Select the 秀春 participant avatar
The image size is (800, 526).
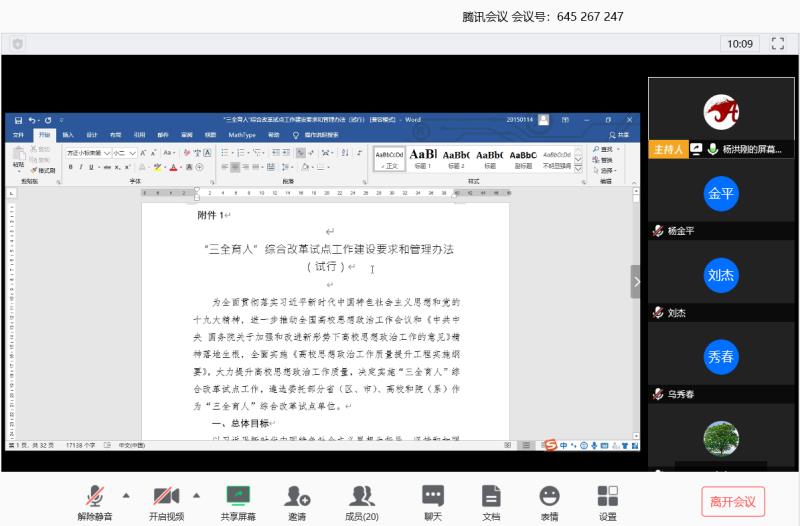[x=720, y=357]
